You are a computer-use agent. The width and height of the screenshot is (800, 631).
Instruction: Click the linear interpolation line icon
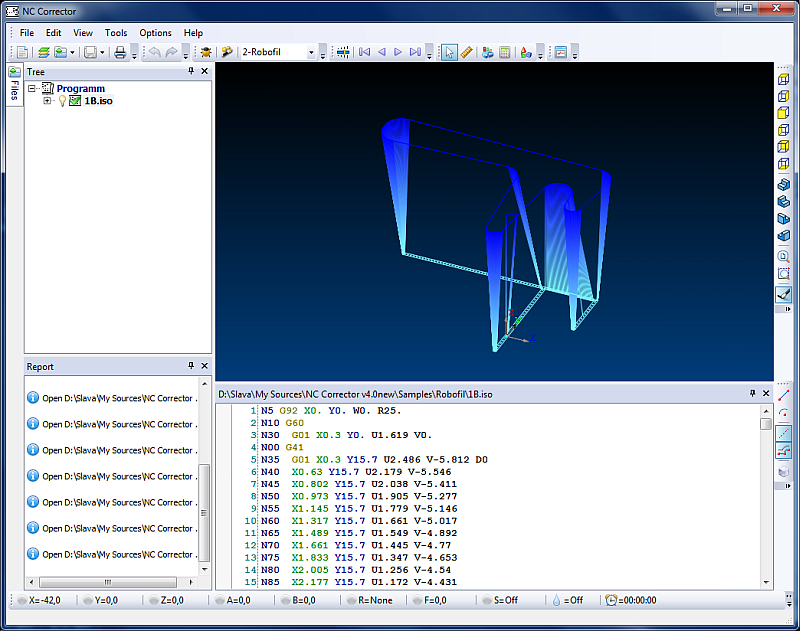click(784, 397)
